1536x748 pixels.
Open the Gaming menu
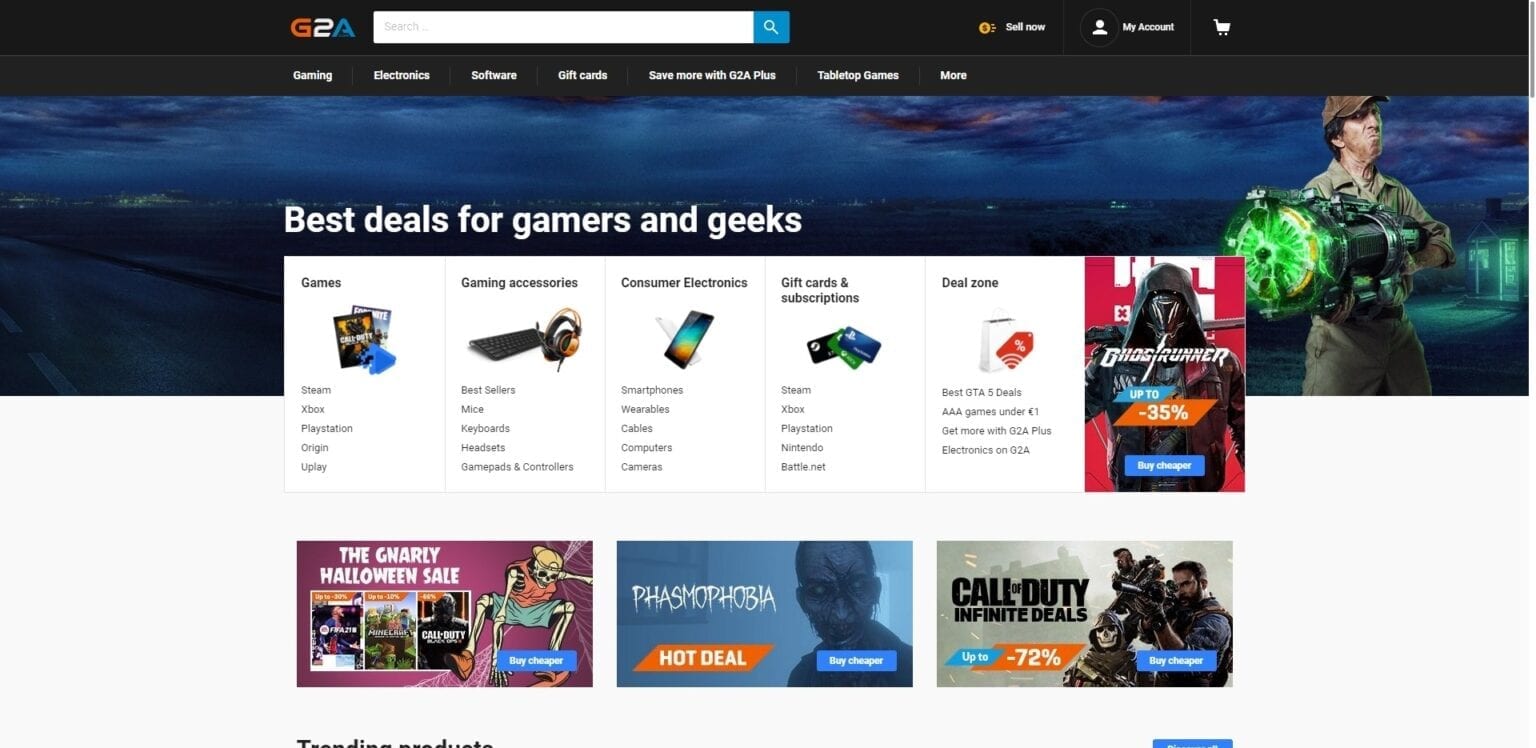(312, 75)
